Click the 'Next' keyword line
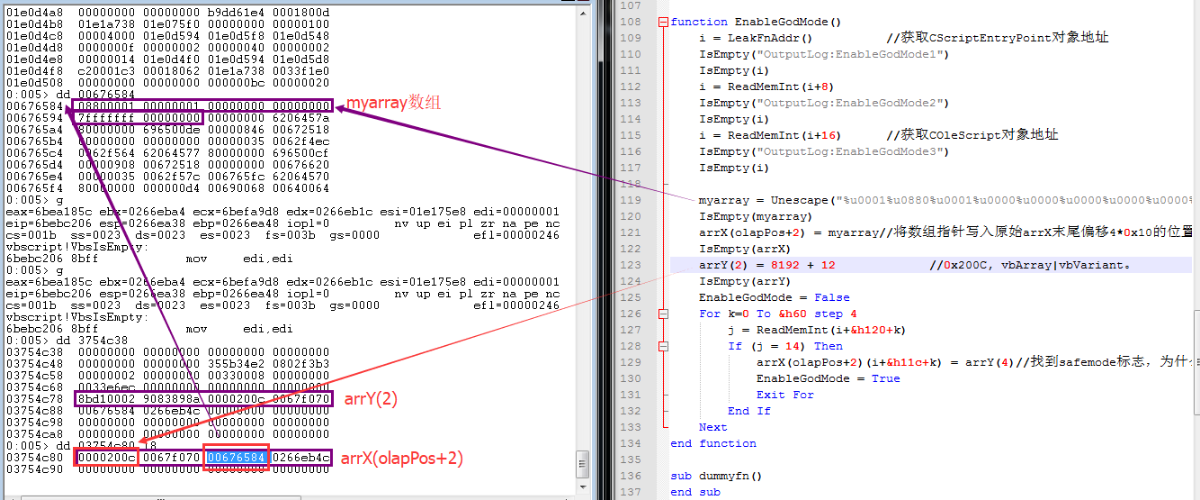Screen dimensions: 1200x500 tap(713, 427)
